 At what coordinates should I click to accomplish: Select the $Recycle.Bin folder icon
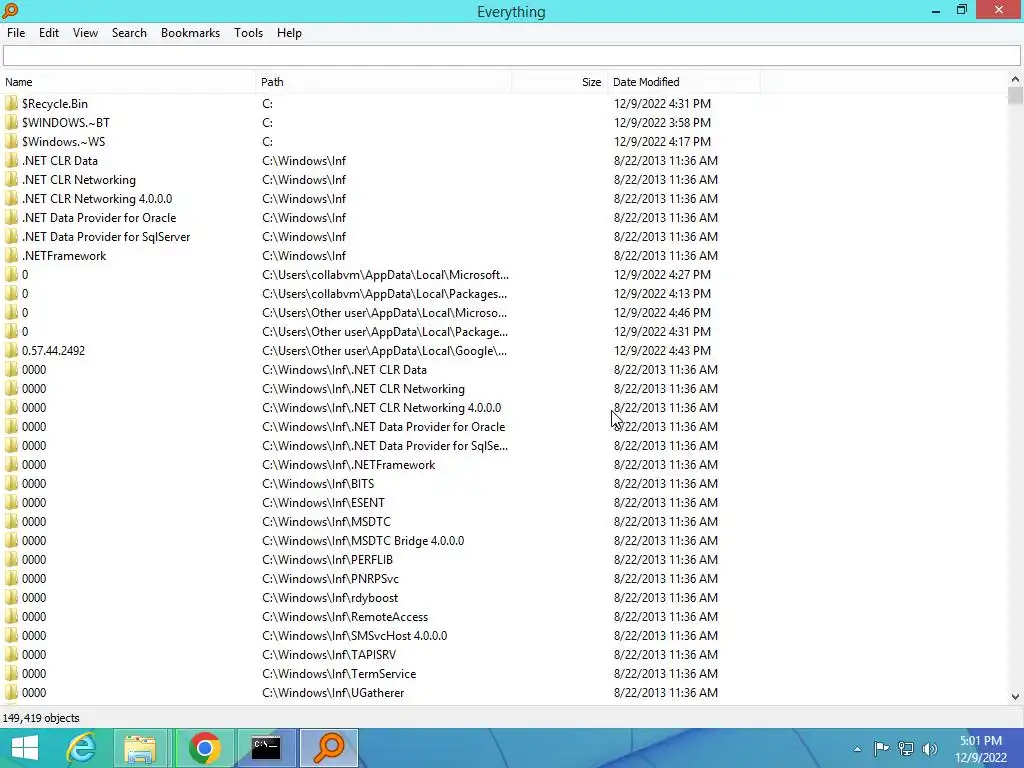pyautogui.click(x=11, y=103)
